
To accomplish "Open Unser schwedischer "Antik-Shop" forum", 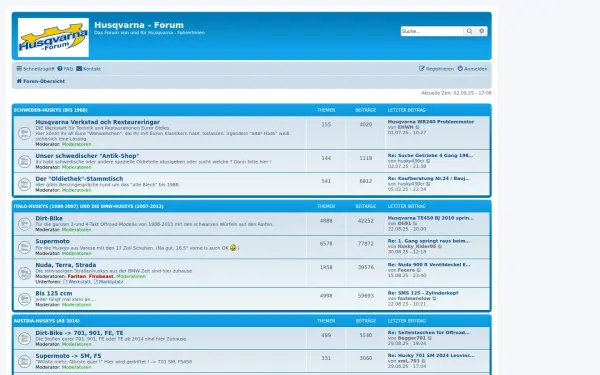I will click(87, 156).
